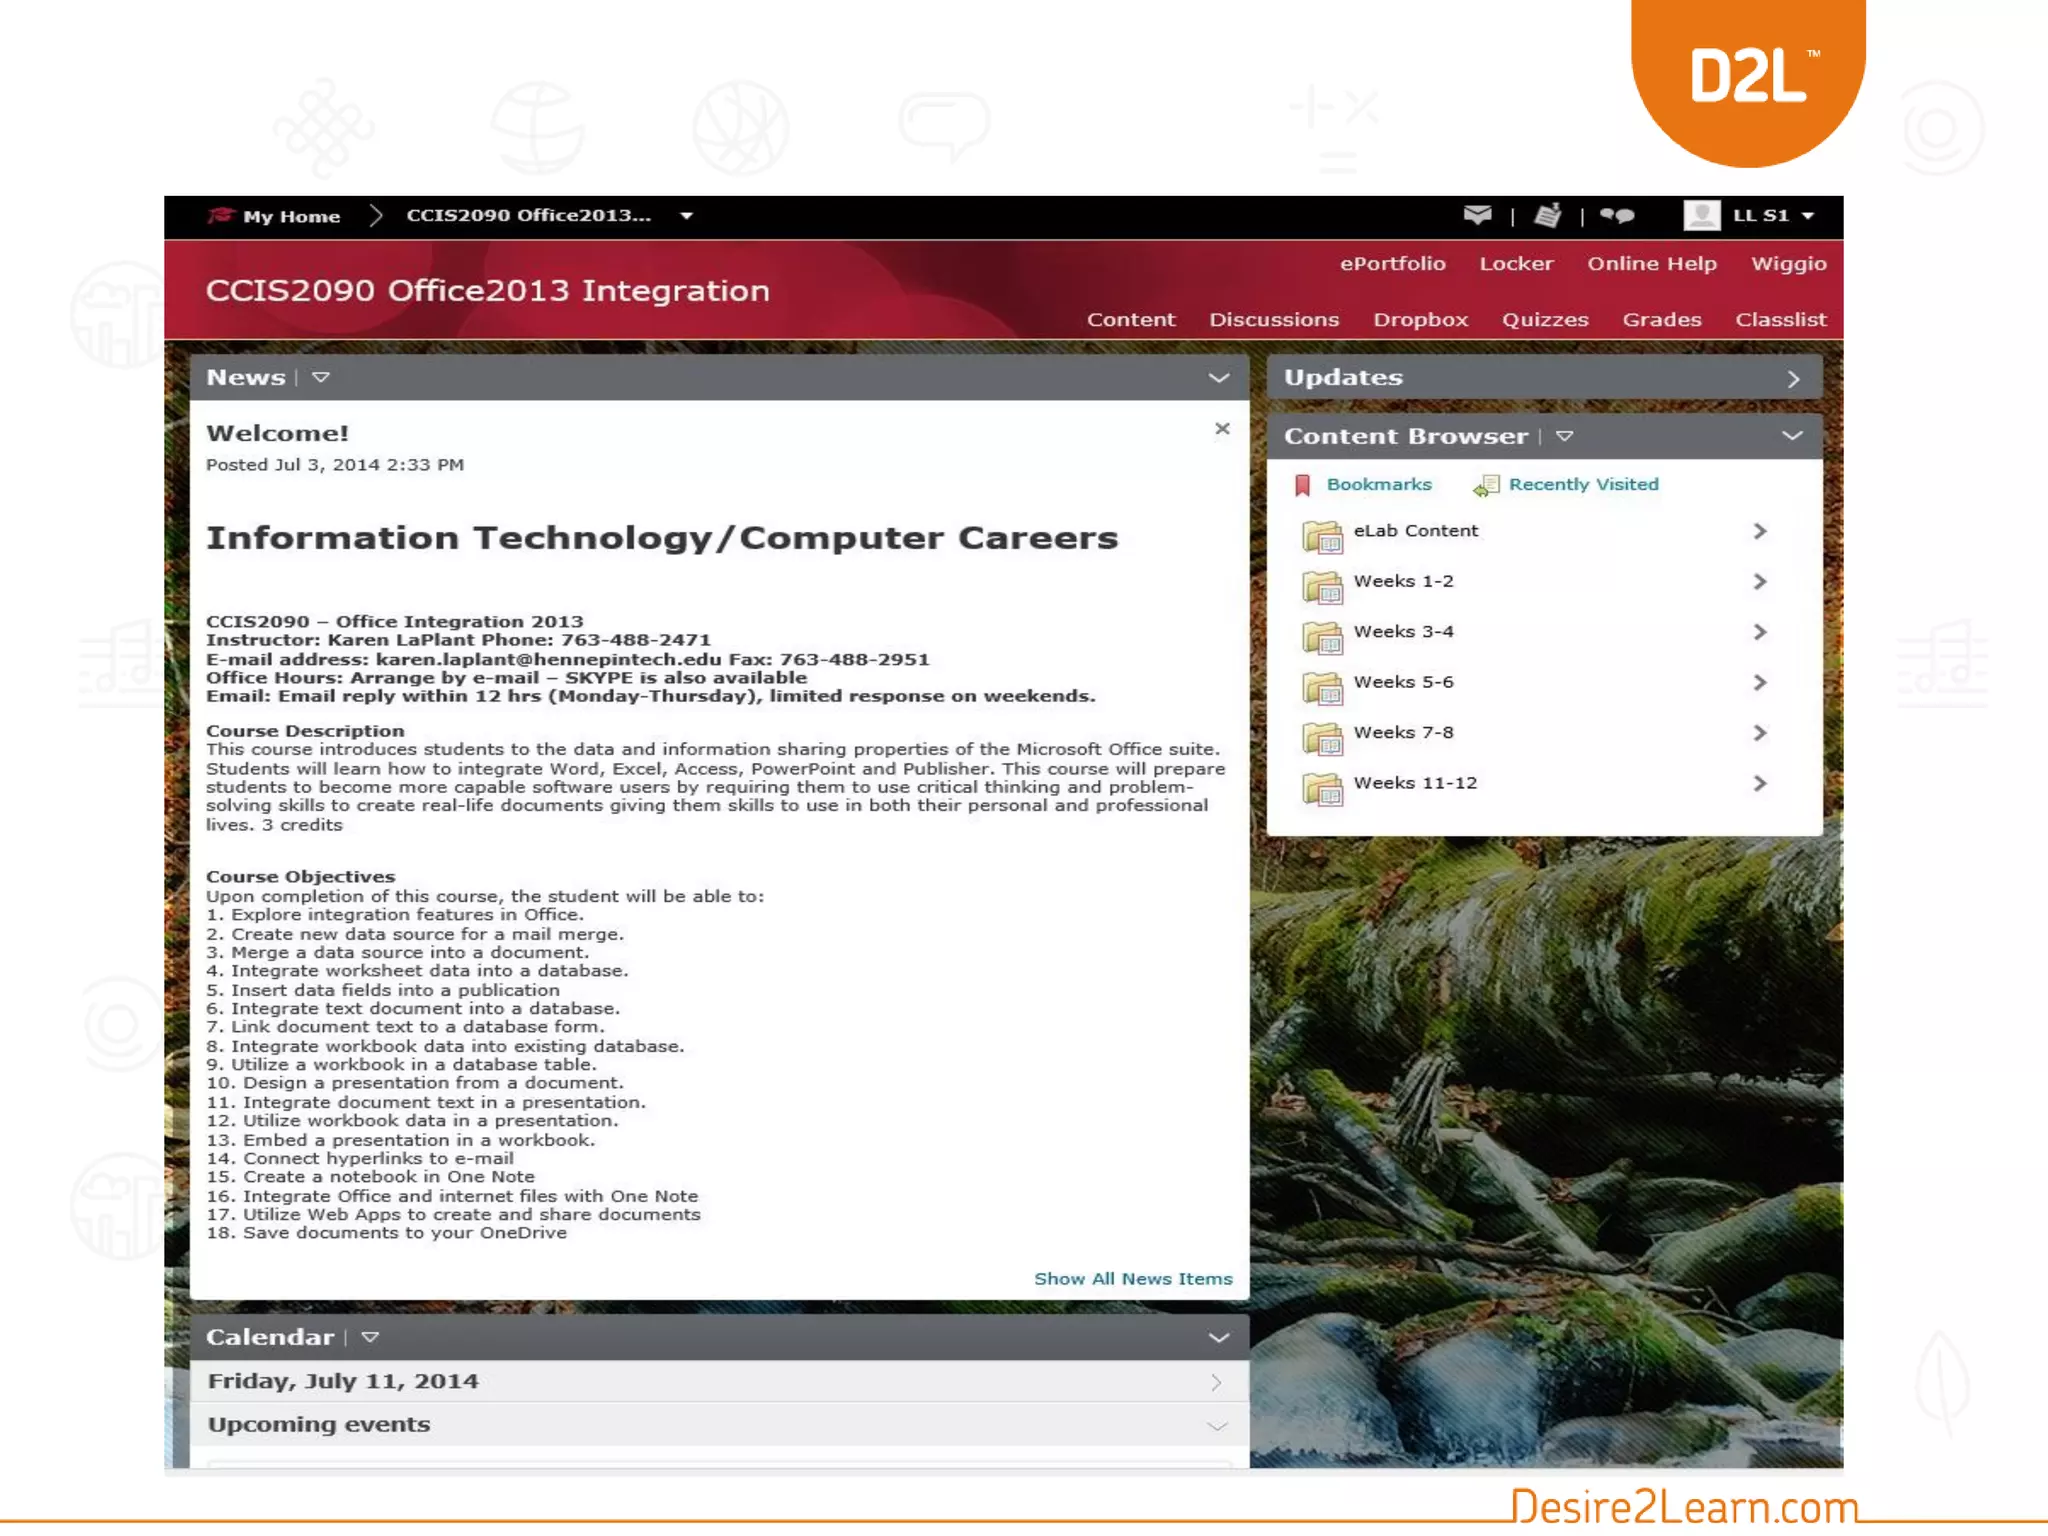Open the News widget options menu

click(320, 378)
